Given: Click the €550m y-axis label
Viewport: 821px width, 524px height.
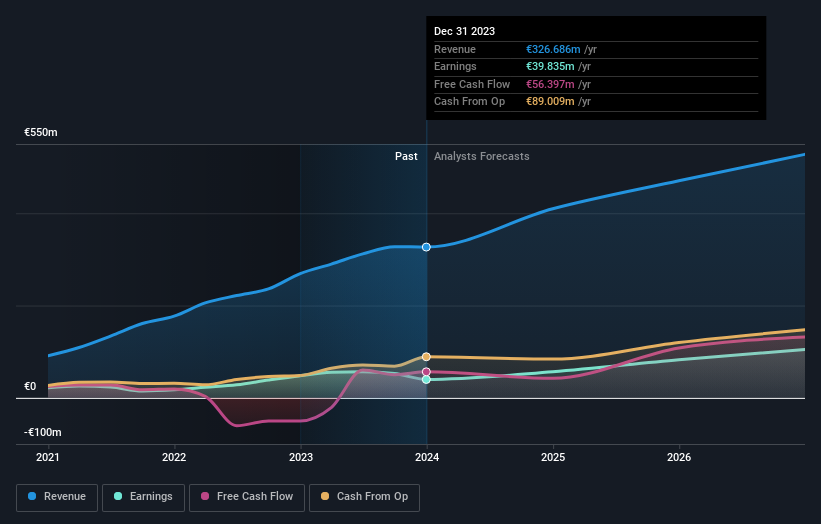Looking at the screenshot, I should pyautogui.click(x=41, y=132).
